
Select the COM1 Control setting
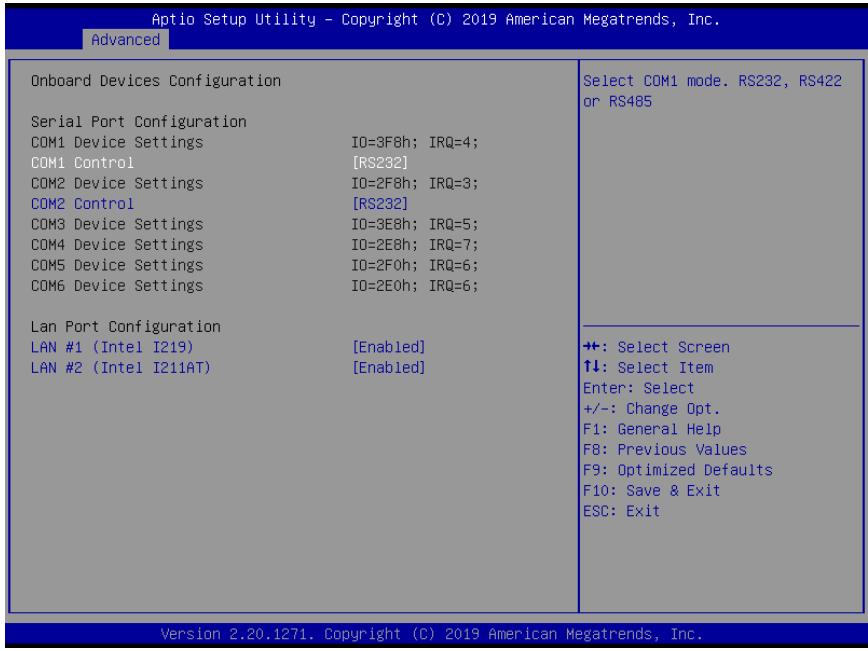(x=82, y=163)
